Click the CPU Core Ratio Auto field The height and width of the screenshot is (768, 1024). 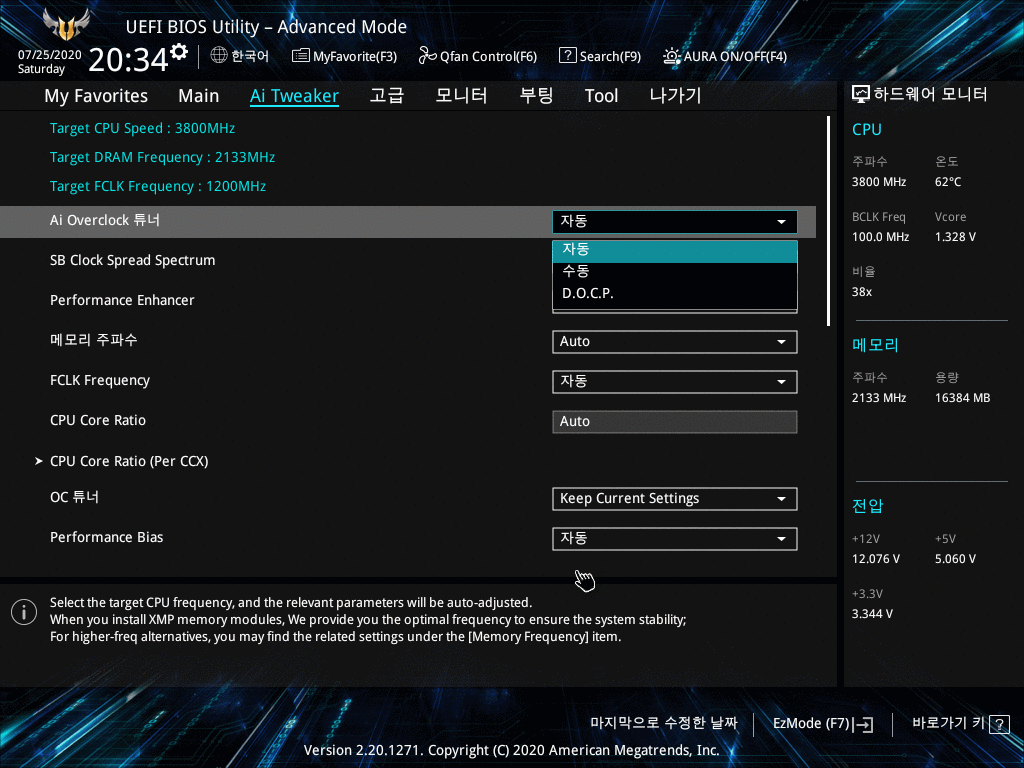click(675, 422)
